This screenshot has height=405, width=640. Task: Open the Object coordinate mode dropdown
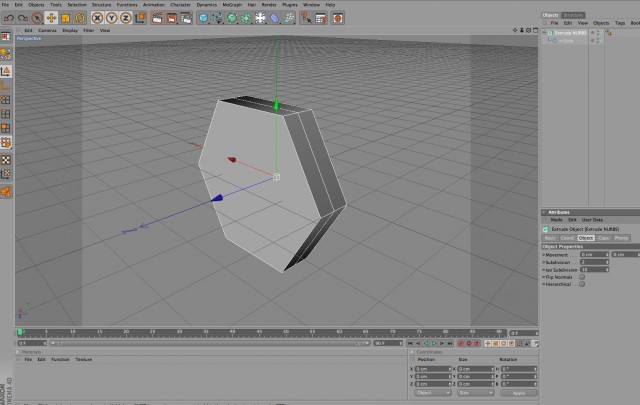(x=433, y=393)
